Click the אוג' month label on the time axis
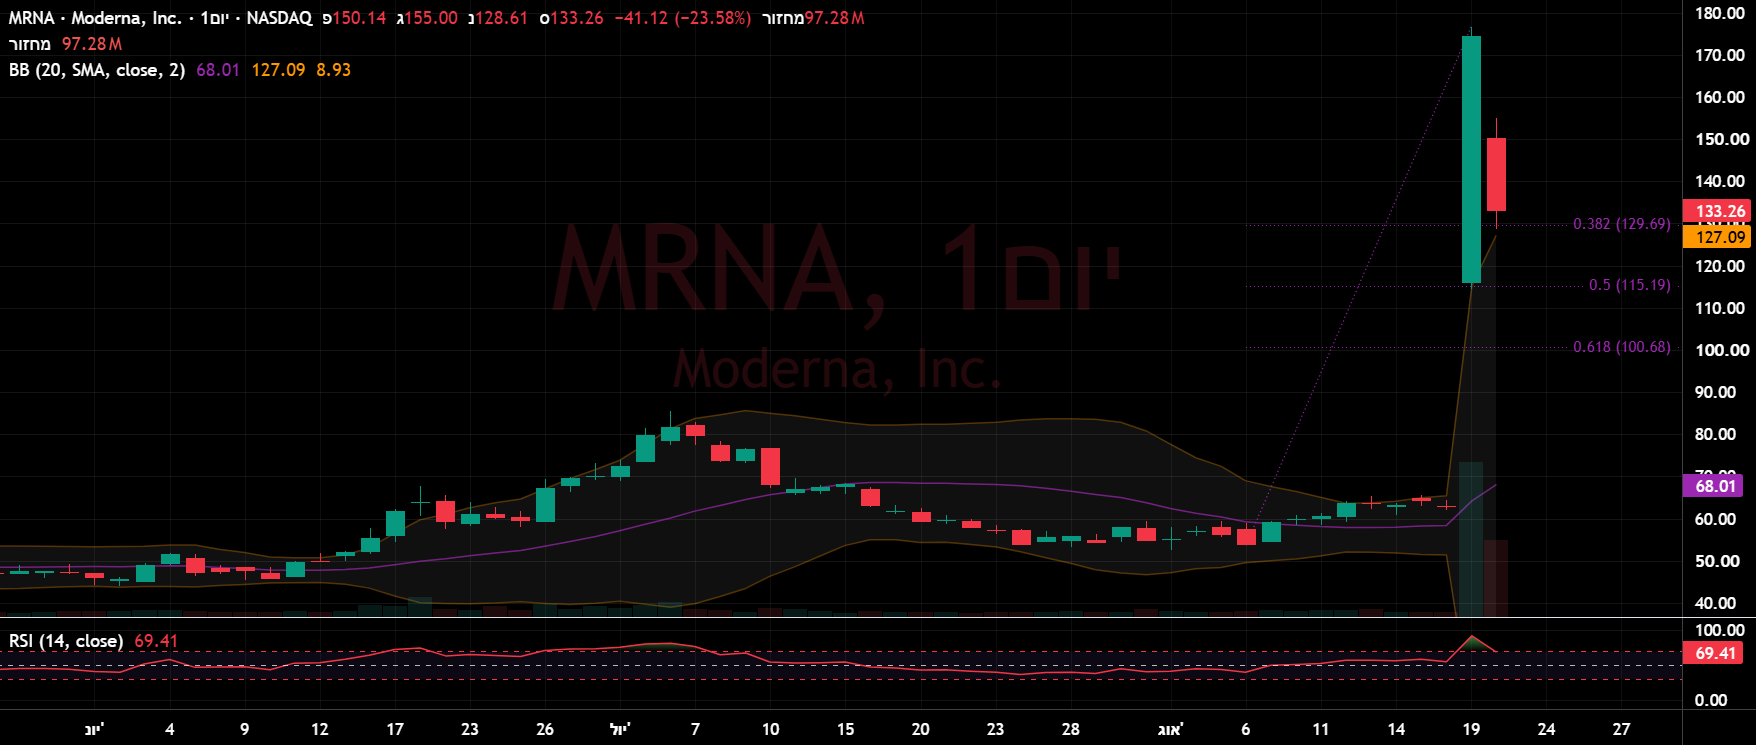The width and height of the screenshot is (1756, 745). [1170, 729]
